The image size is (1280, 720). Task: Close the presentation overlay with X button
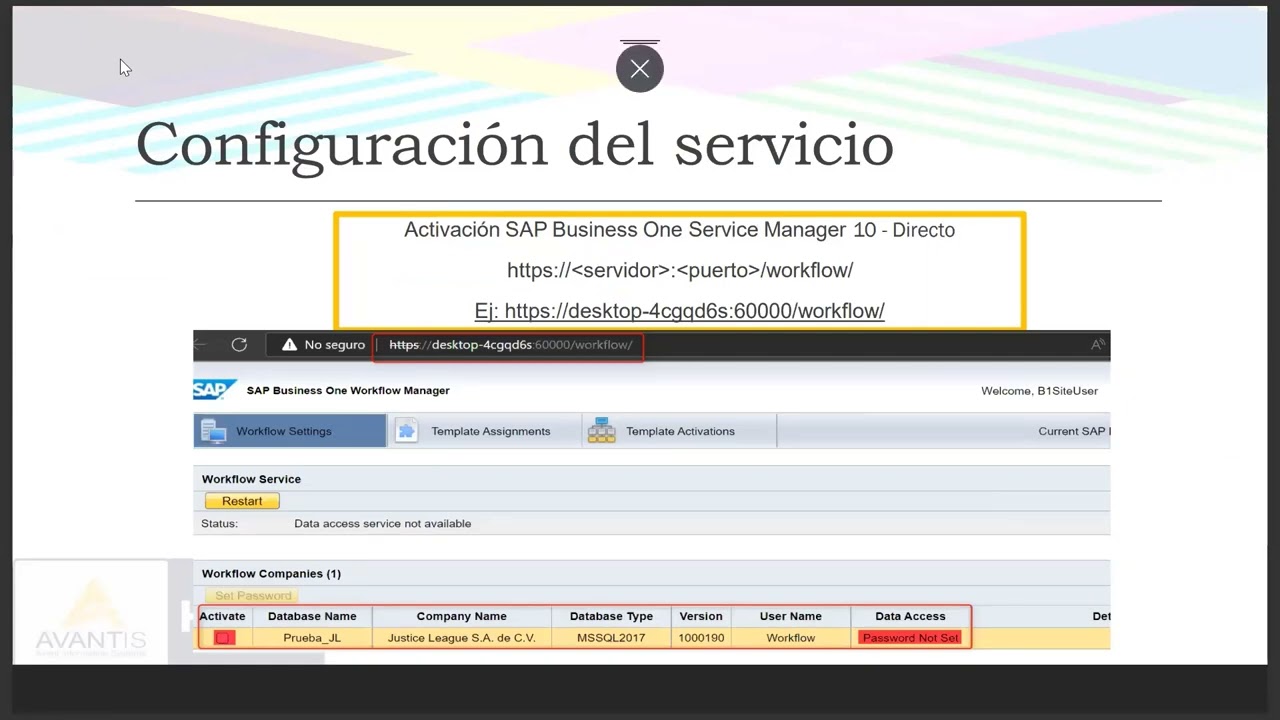(x=640, y=69)
